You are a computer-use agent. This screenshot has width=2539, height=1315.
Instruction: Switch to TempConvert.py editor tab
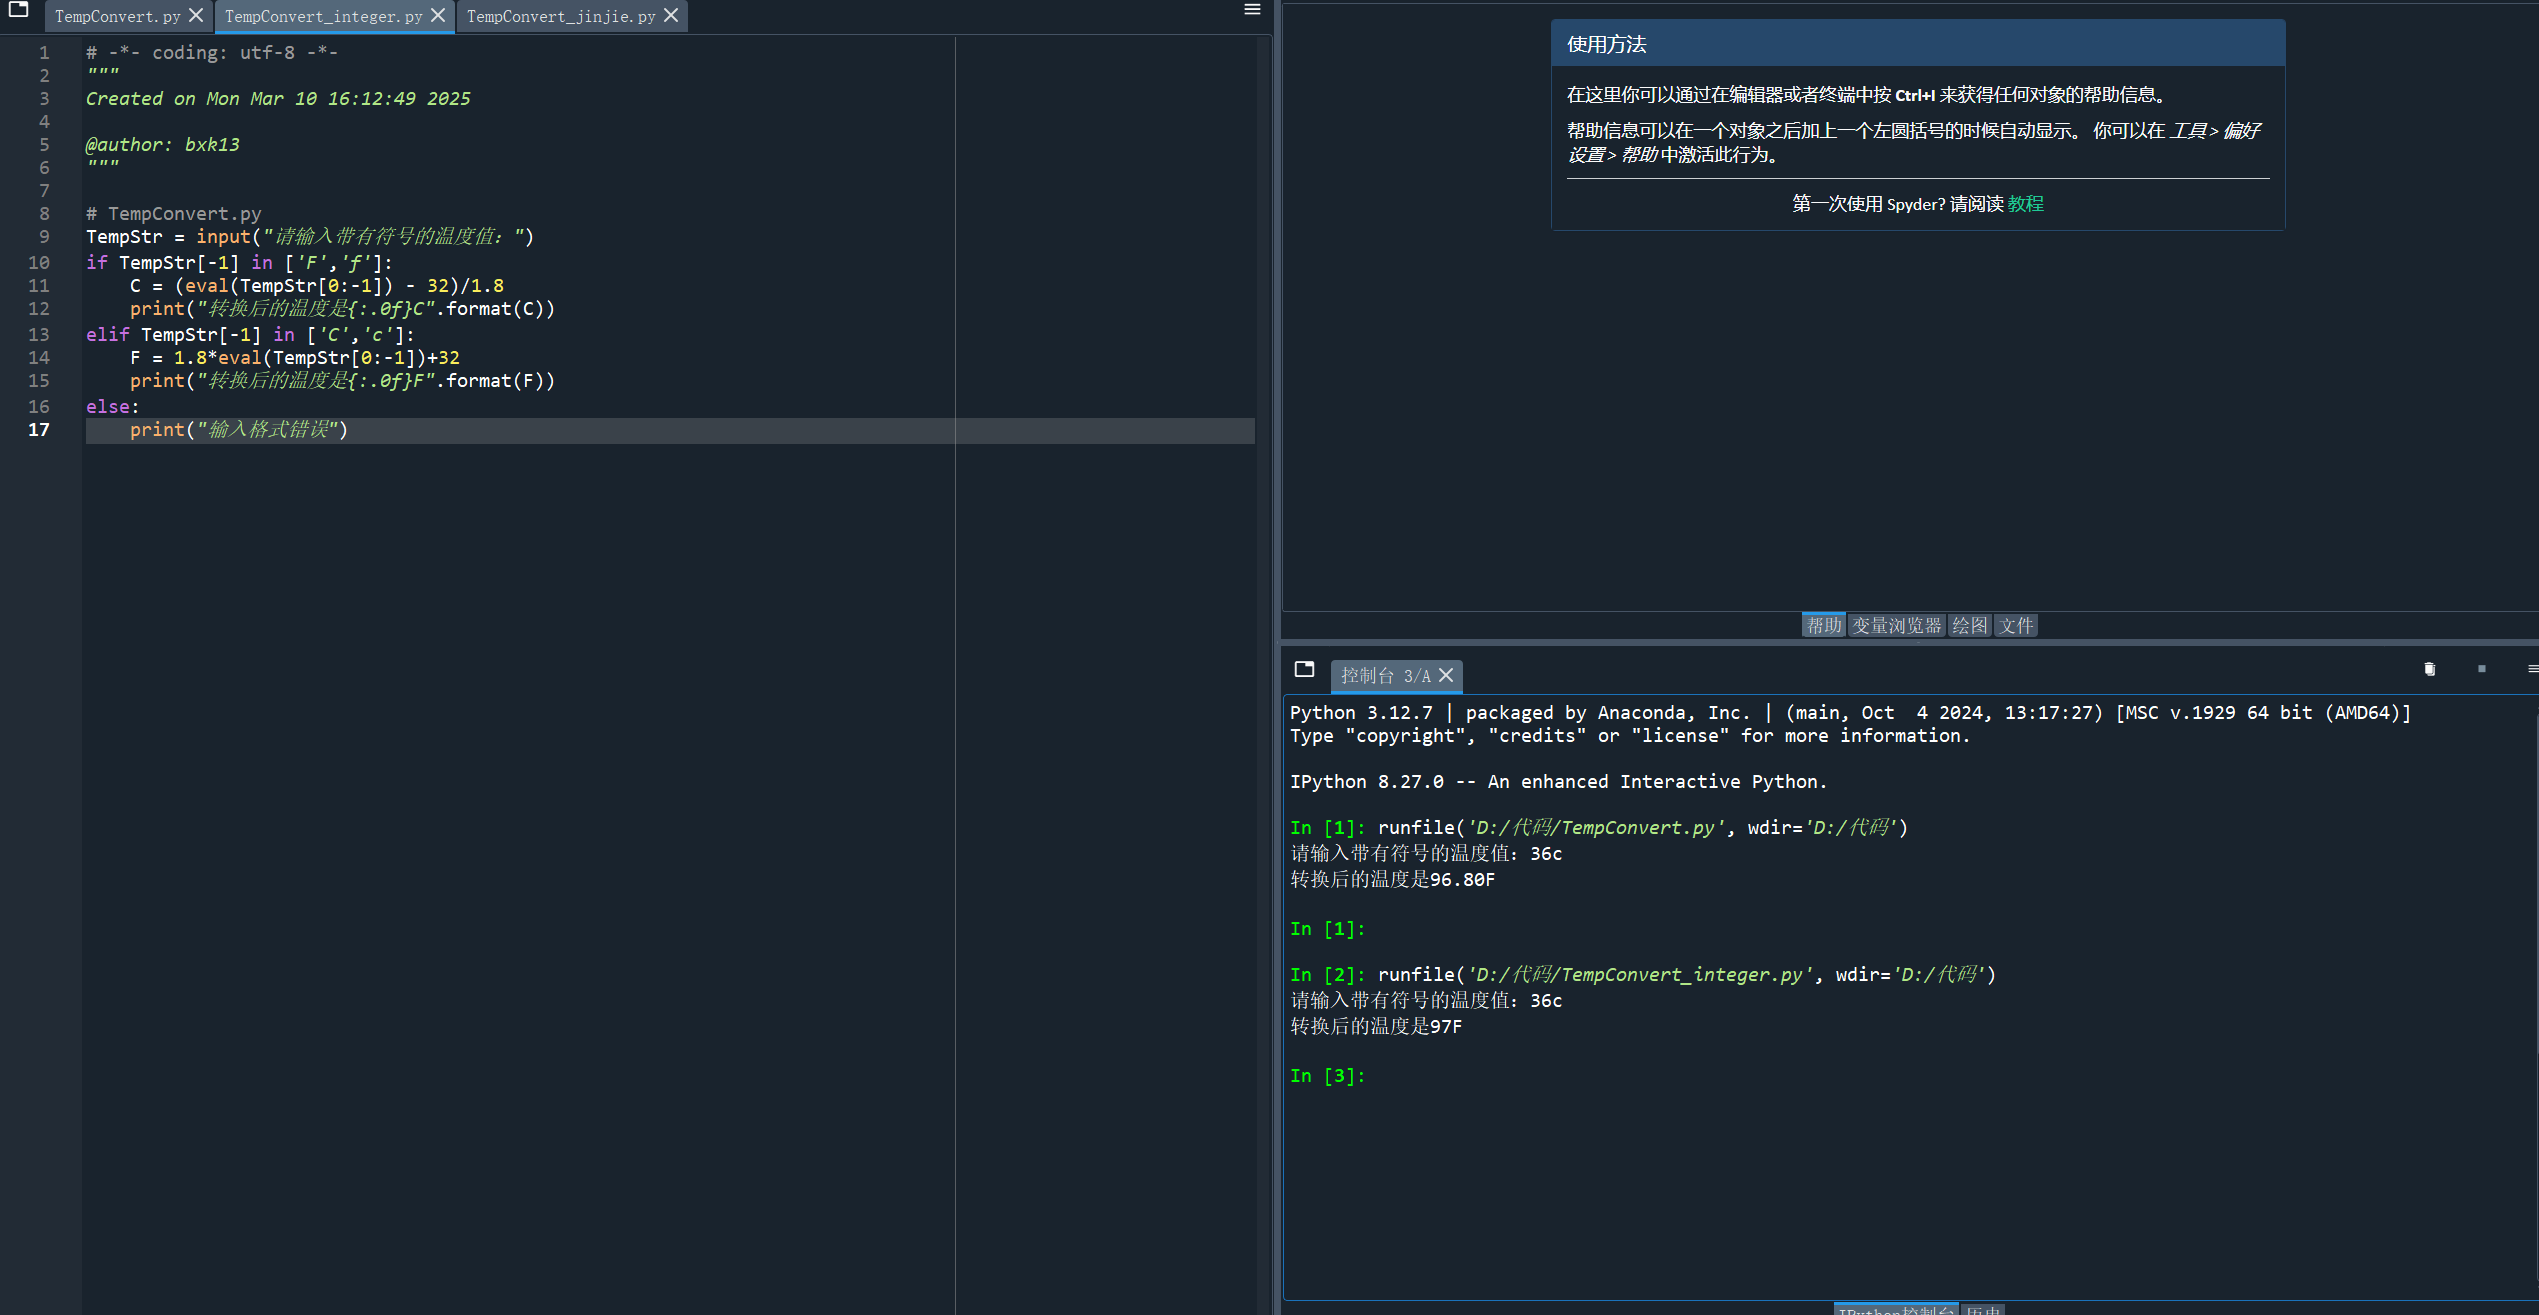pyautogui.click(x=117, y=16)
